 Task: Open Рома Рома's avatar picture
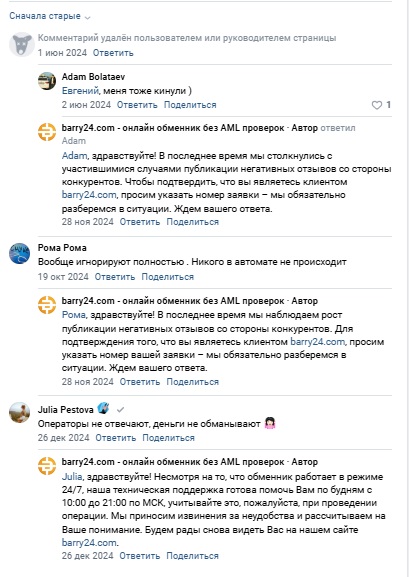(x=20, y=253)
